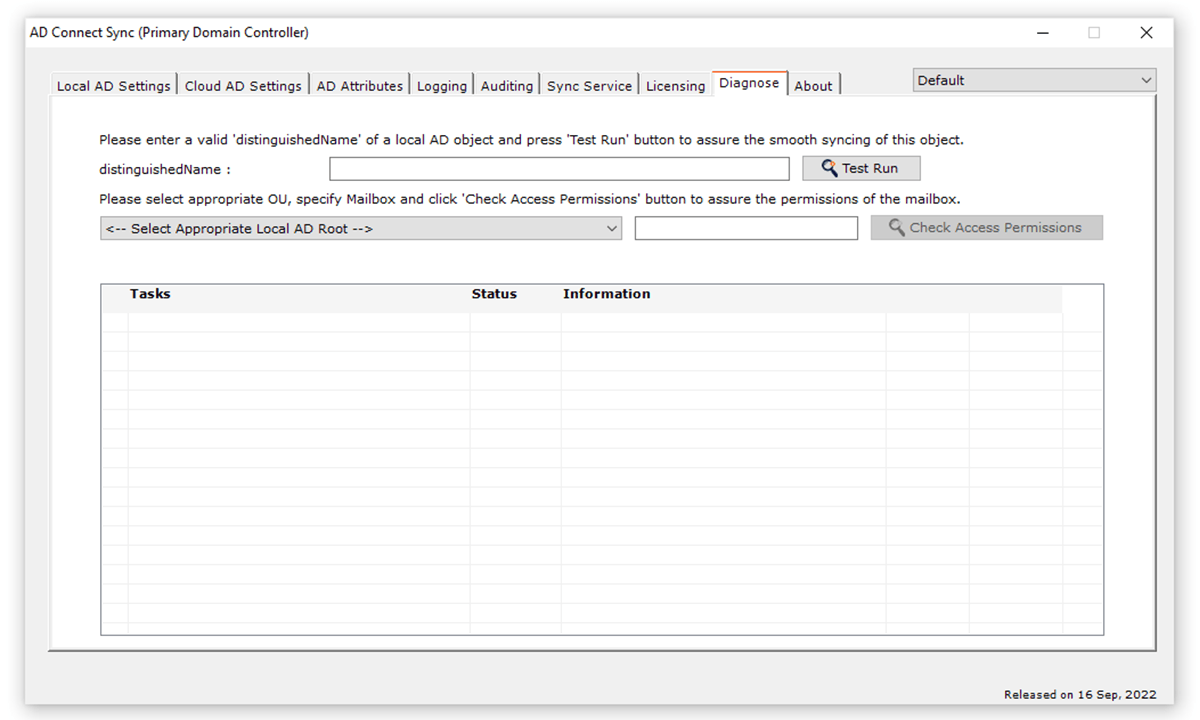Click the 'distinguishedName :' label
1200x720 pixels.
165,169
